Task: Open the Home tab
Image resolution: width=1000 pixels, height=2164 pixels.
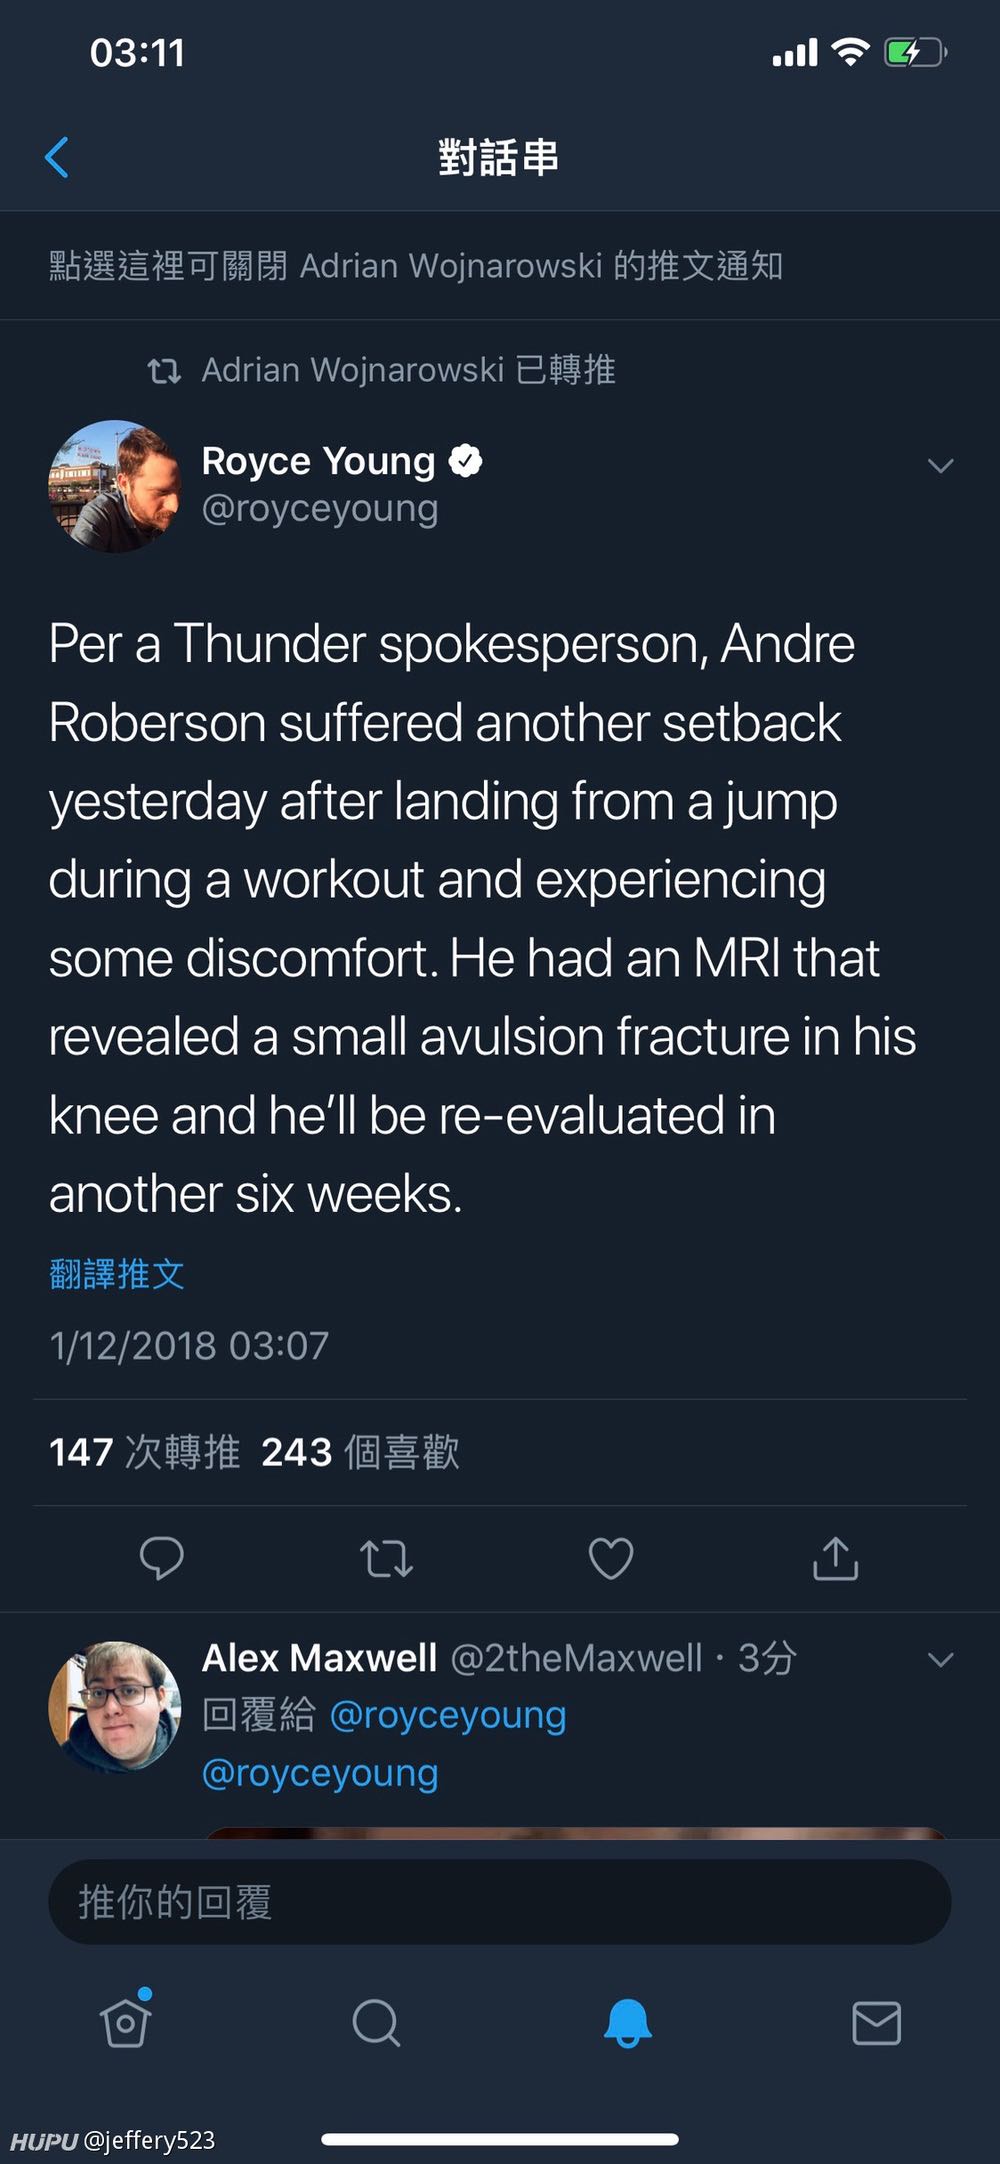Action: [126, 2022]
